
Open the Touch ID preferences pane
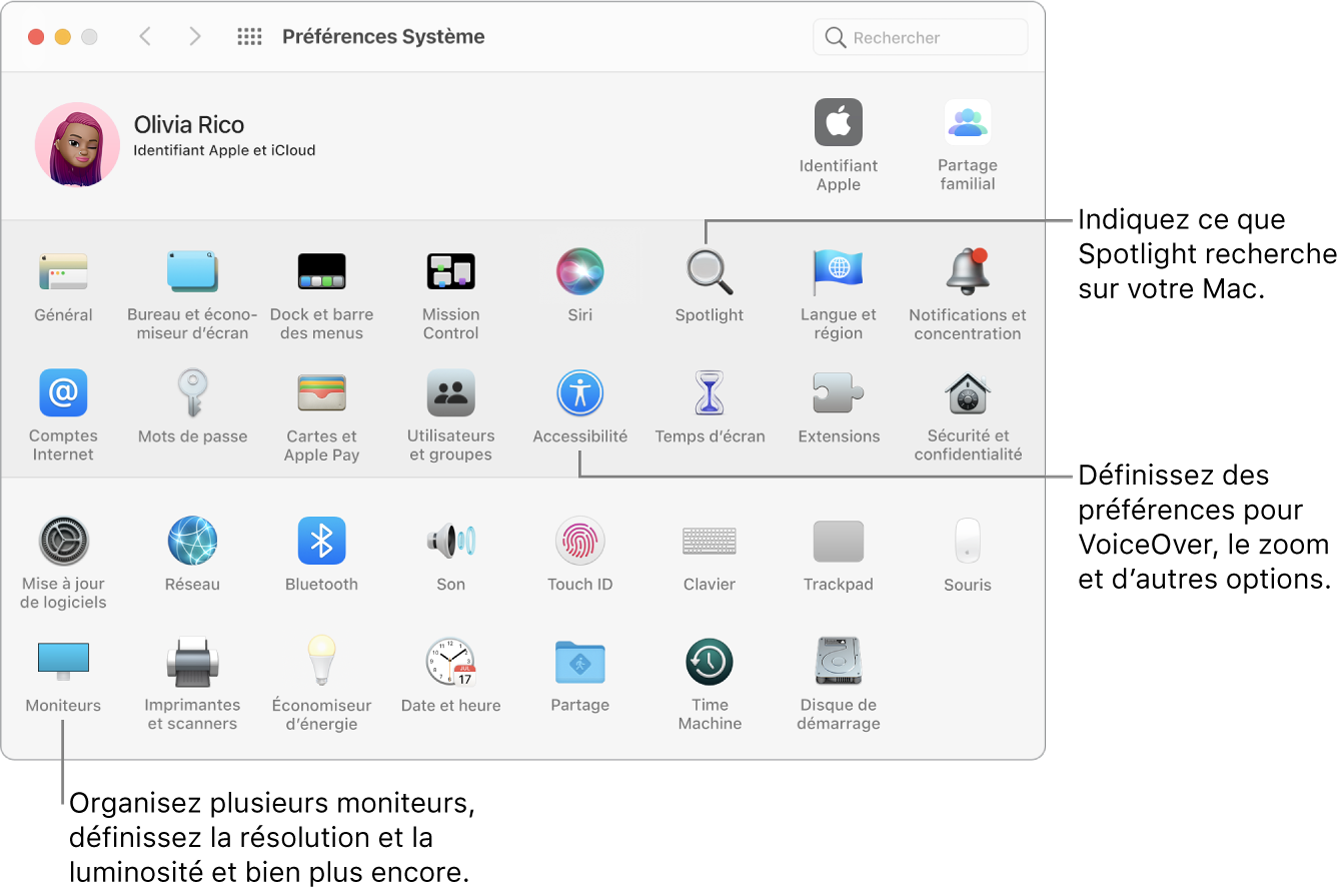pos(580,541)
